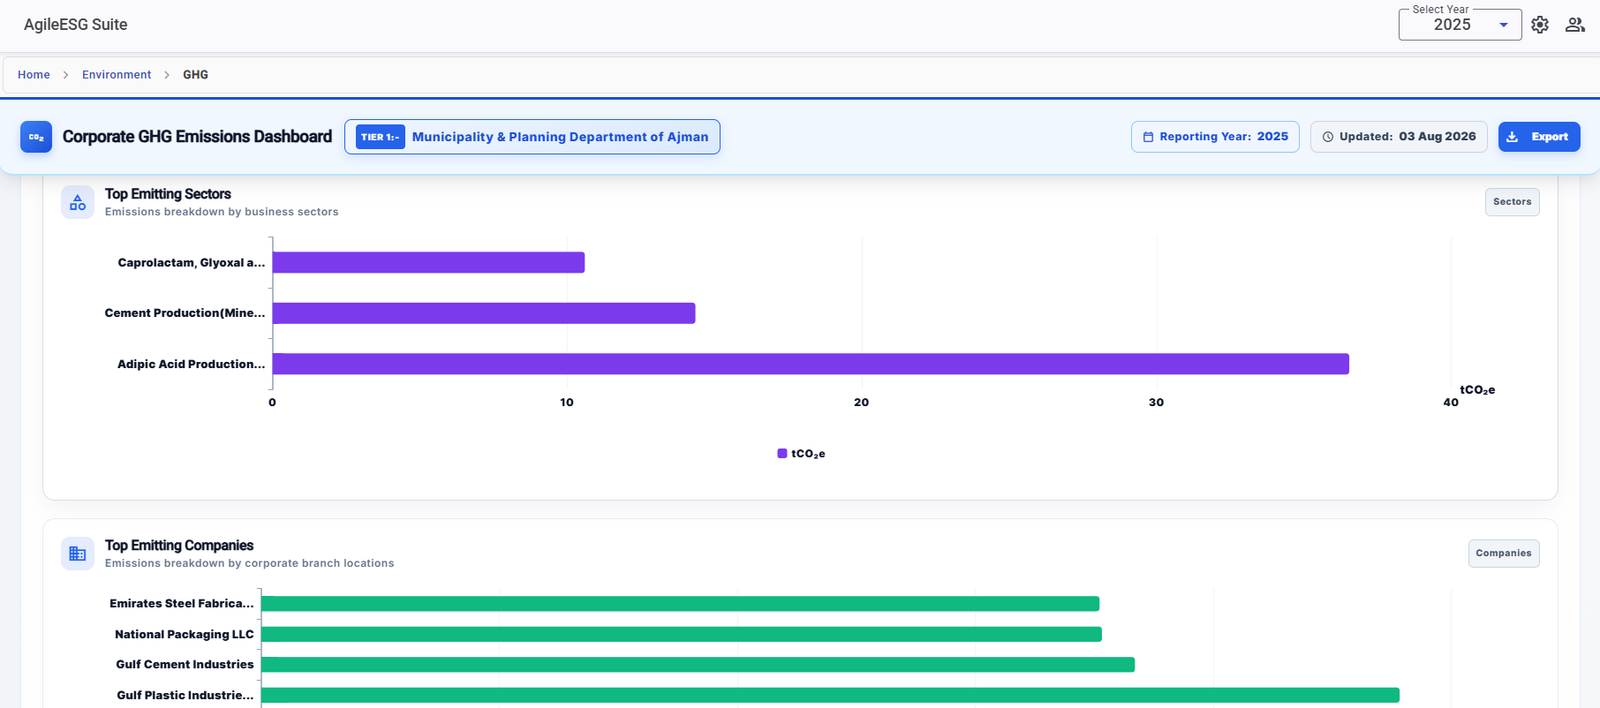The width and height of the screenshot is (1600, 708).
Task: Click the AgileESG Suite title
Action: point(76,25)
